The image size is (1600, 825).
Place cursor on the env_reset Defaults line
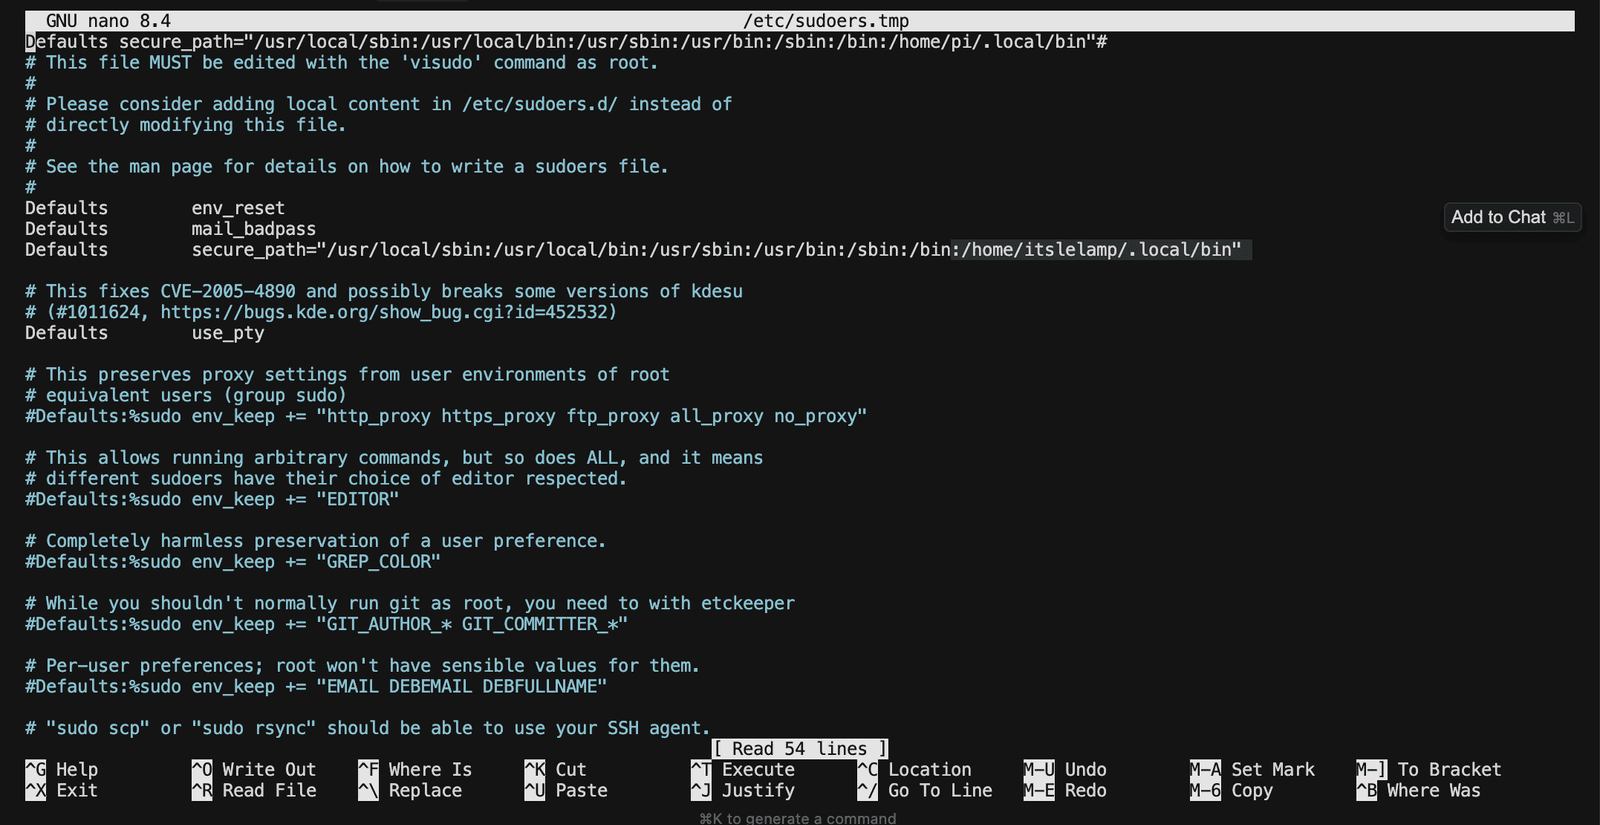point(155,208)
